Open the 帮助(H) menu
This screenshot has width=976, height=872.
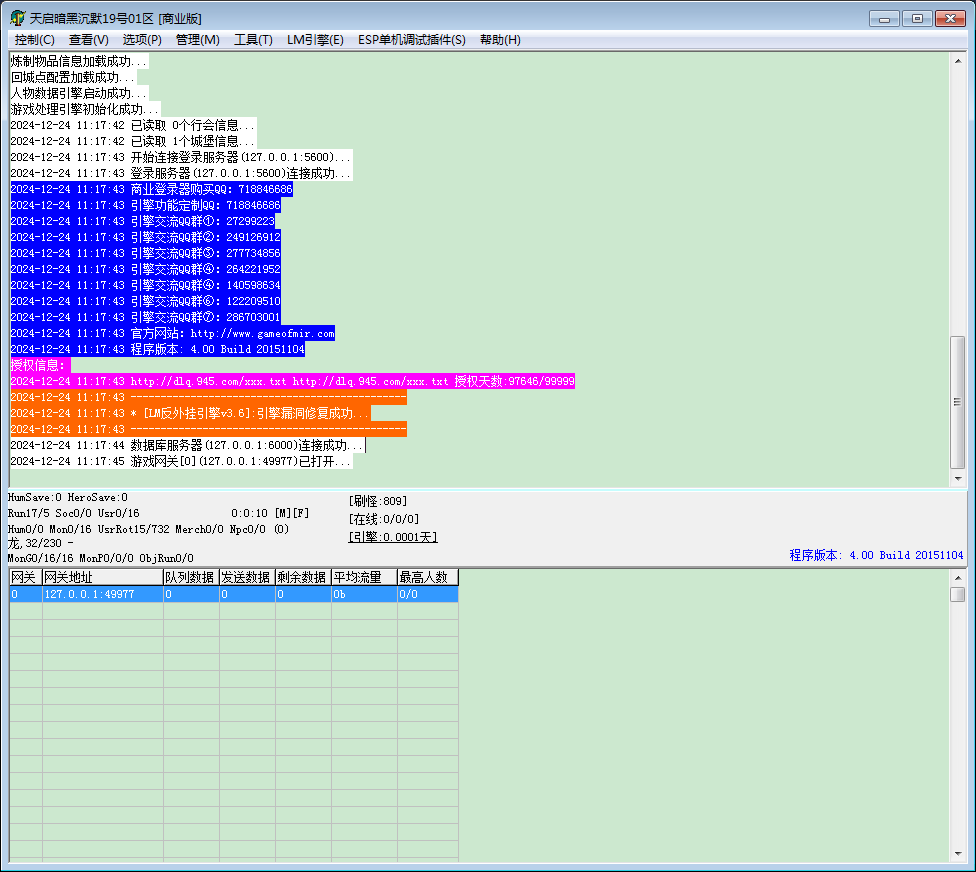pos(500,40)
